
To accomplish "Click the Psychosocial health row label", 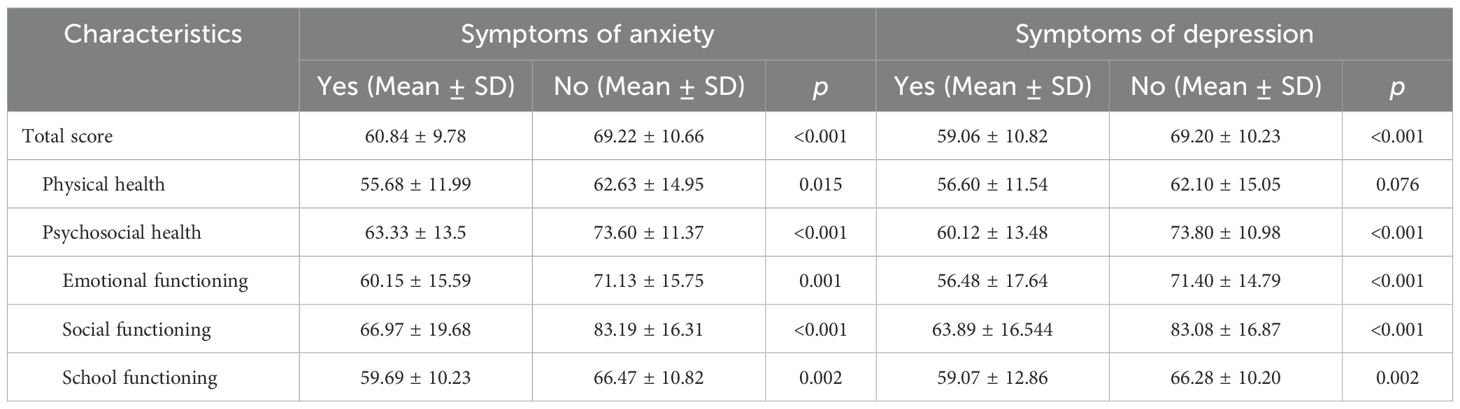I will (122, 233).
